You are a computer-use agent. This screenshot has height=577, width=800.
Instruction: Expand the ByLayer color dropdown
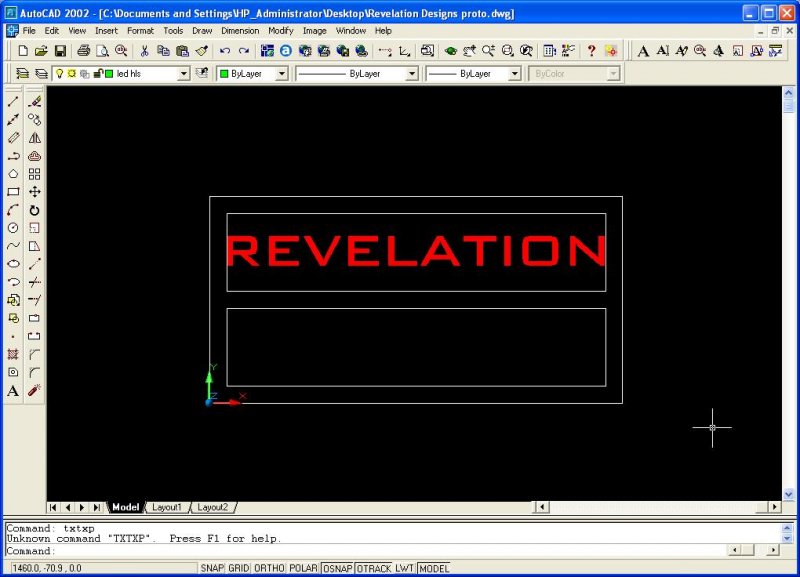coord(281,74)
